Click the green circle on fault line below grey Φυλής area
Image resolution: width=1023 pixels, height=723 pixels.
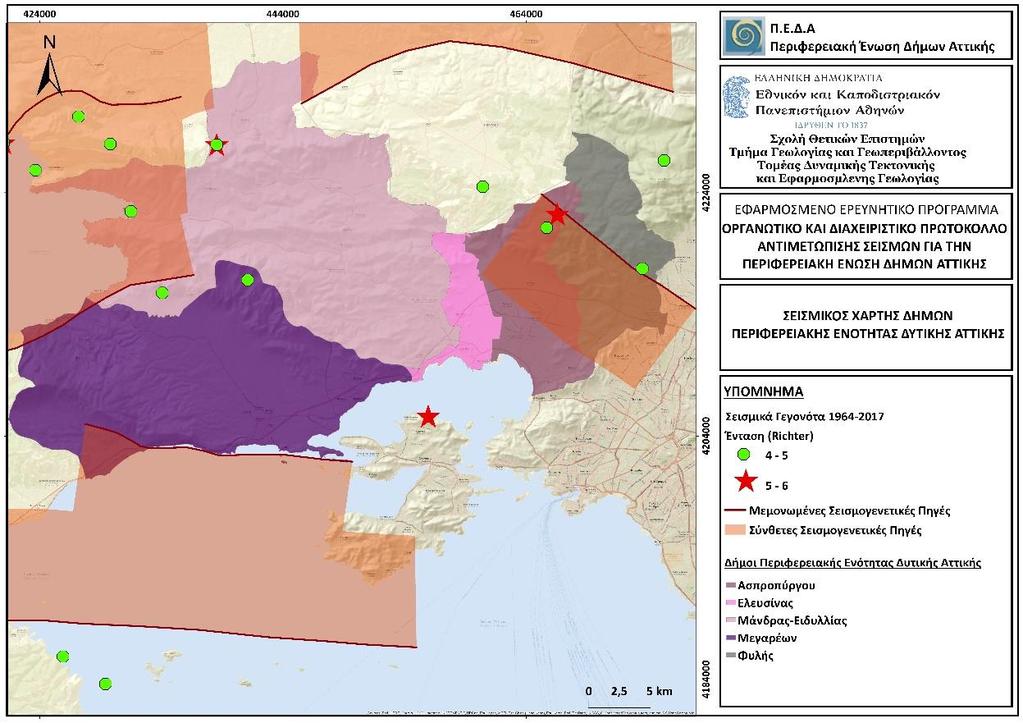pos(642,268)
